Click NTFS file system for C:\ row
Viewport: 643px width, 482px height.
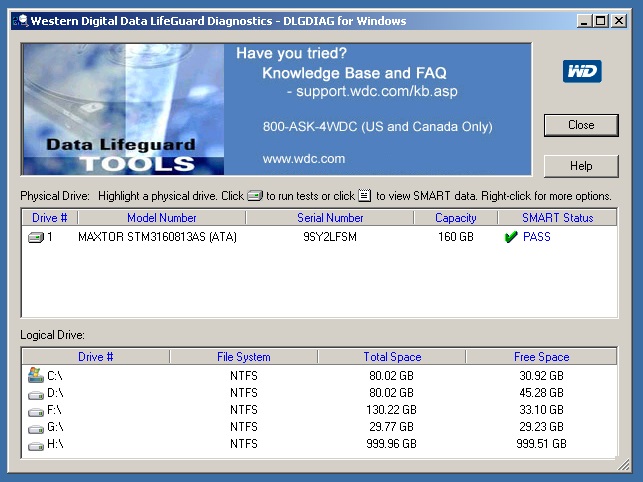244,376
